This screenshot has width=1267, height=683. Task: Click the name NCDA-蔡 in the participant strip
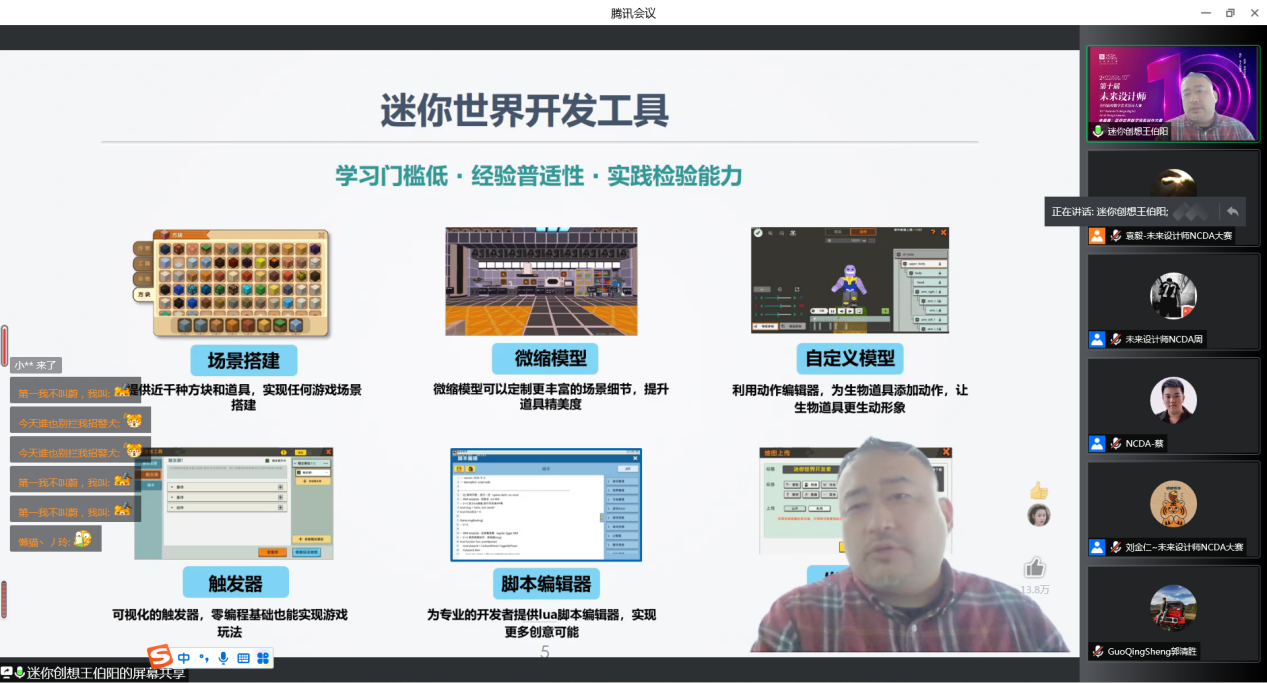click(1145, 443)
